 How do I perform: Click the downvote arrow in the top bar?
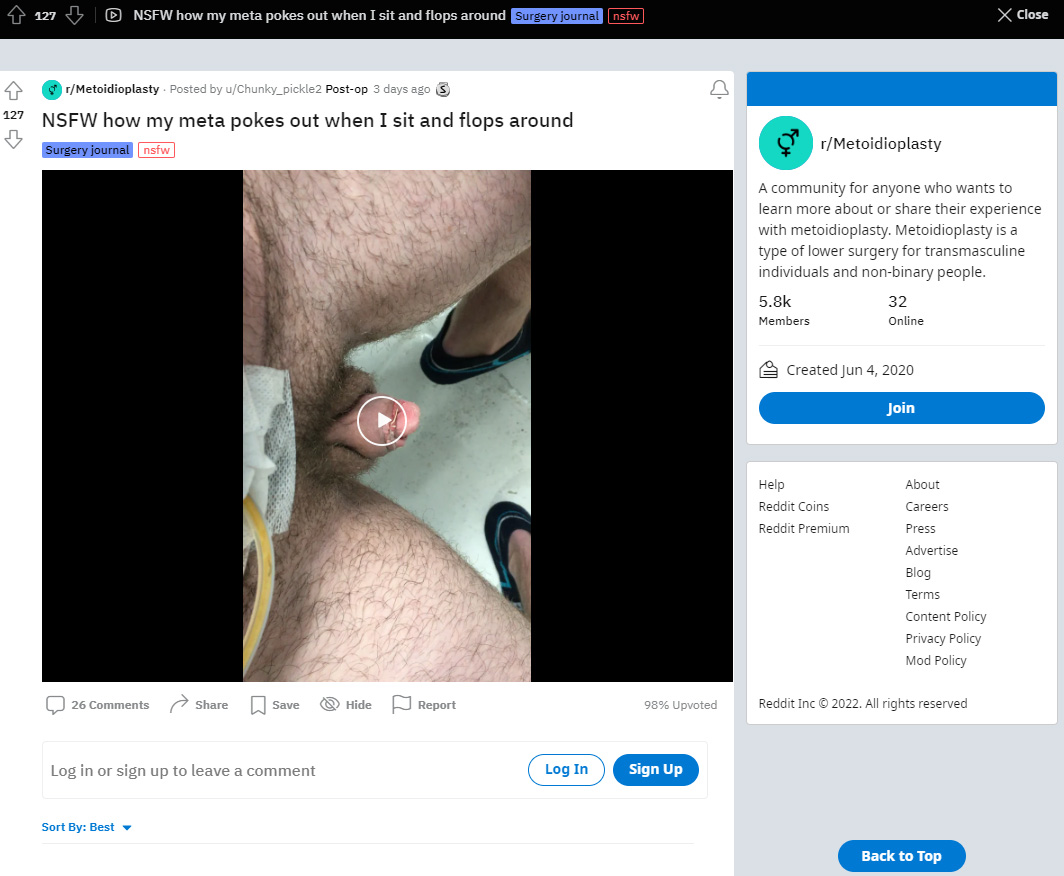(x=75, y=15)
